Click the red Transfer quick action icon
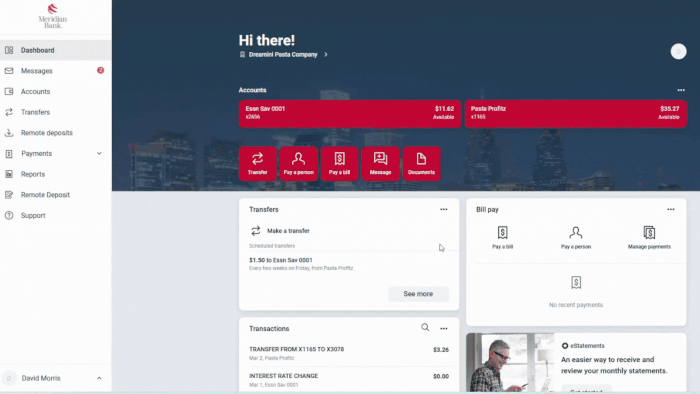 pos(258,163)
